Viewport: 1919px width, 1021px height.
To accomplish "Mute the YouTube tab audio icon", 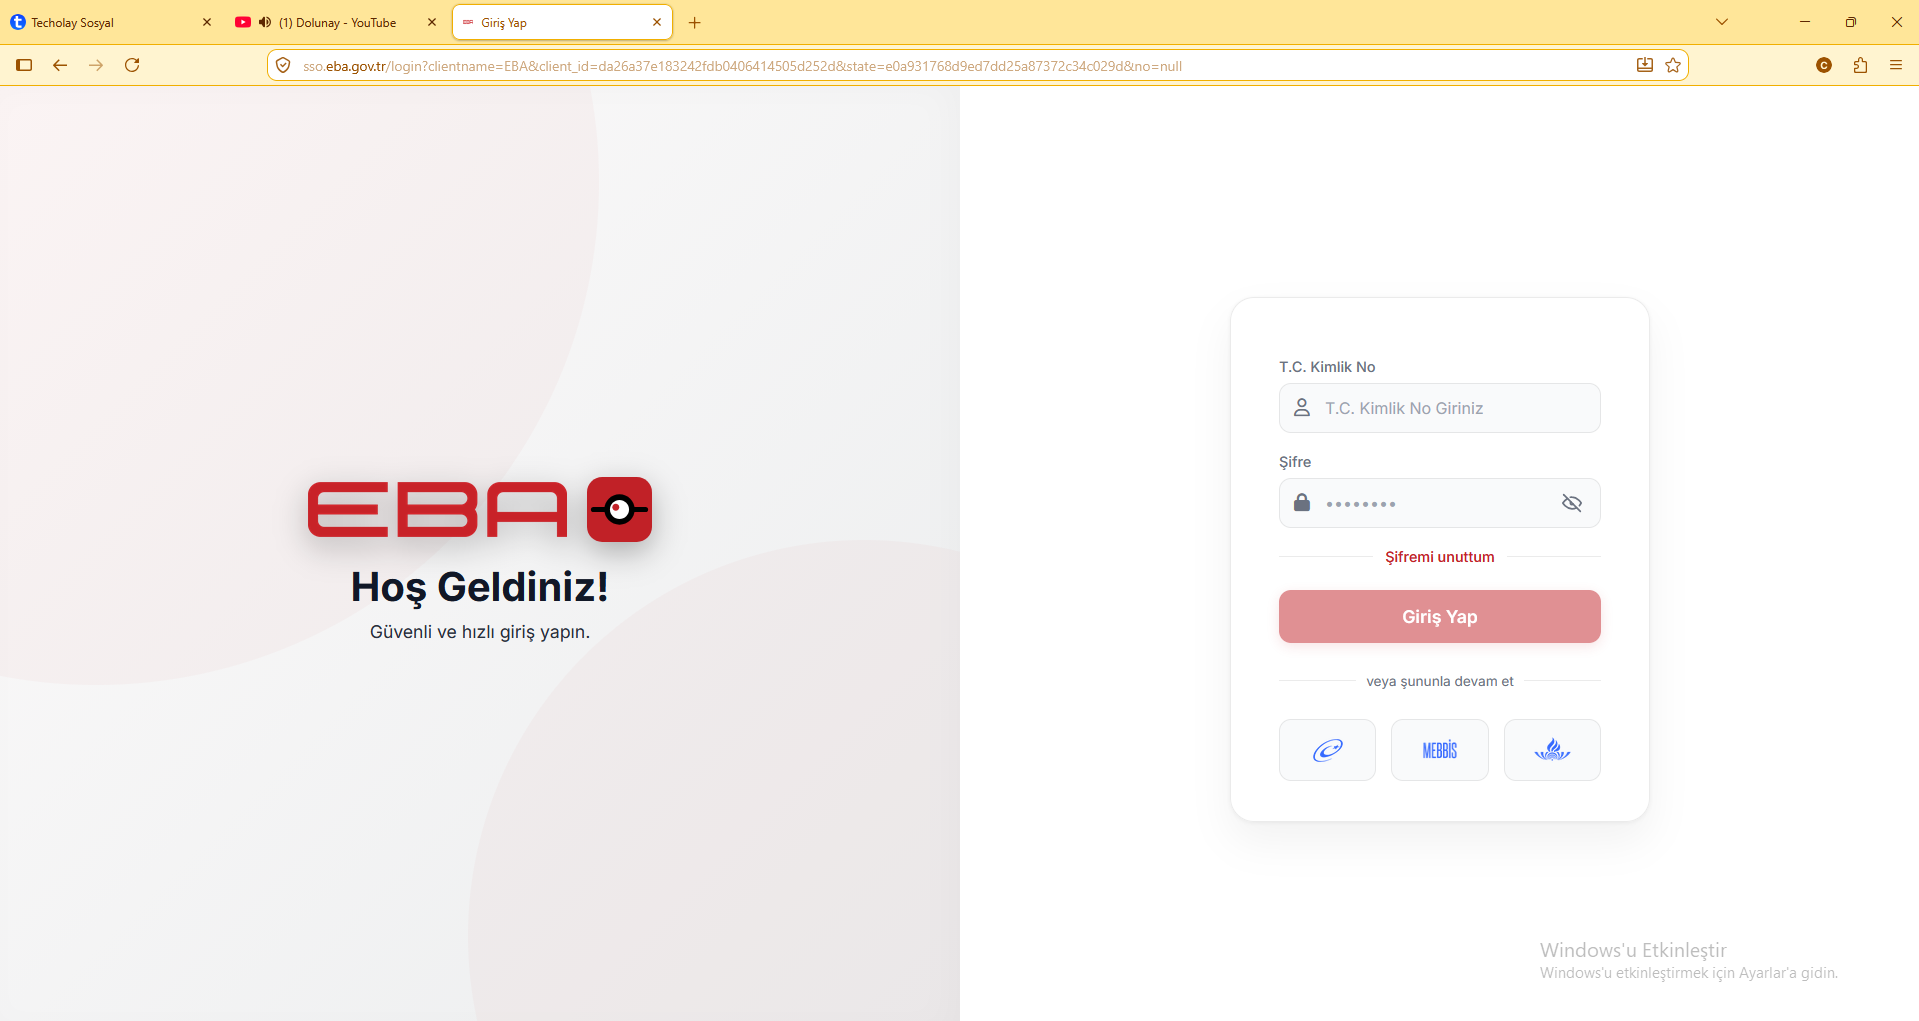I will click(x=265, y=22).
